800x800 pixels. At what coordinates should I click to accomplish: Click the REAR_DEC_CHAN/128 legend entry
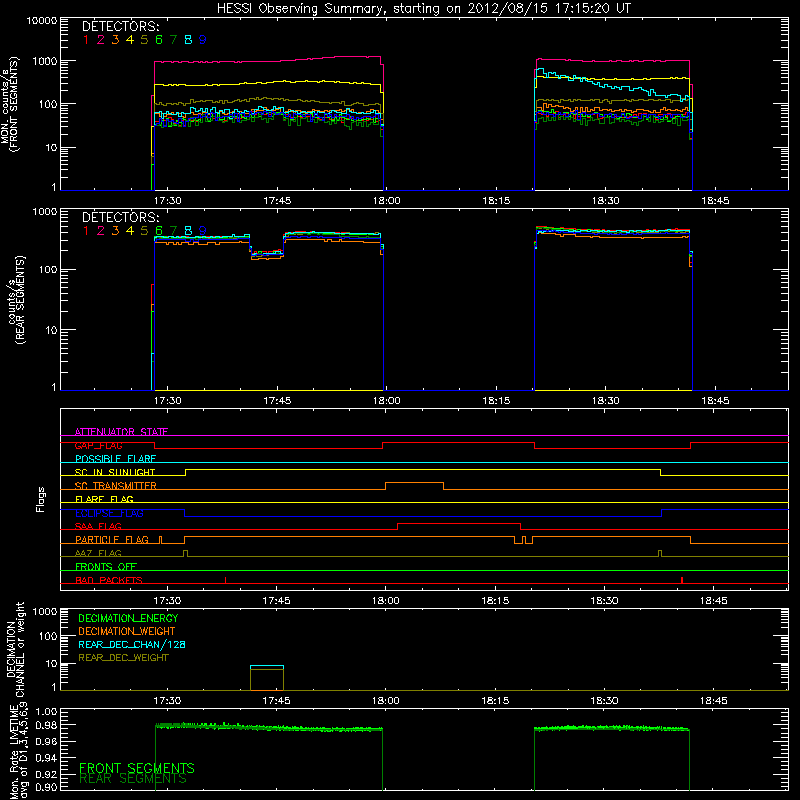[132, 645]
